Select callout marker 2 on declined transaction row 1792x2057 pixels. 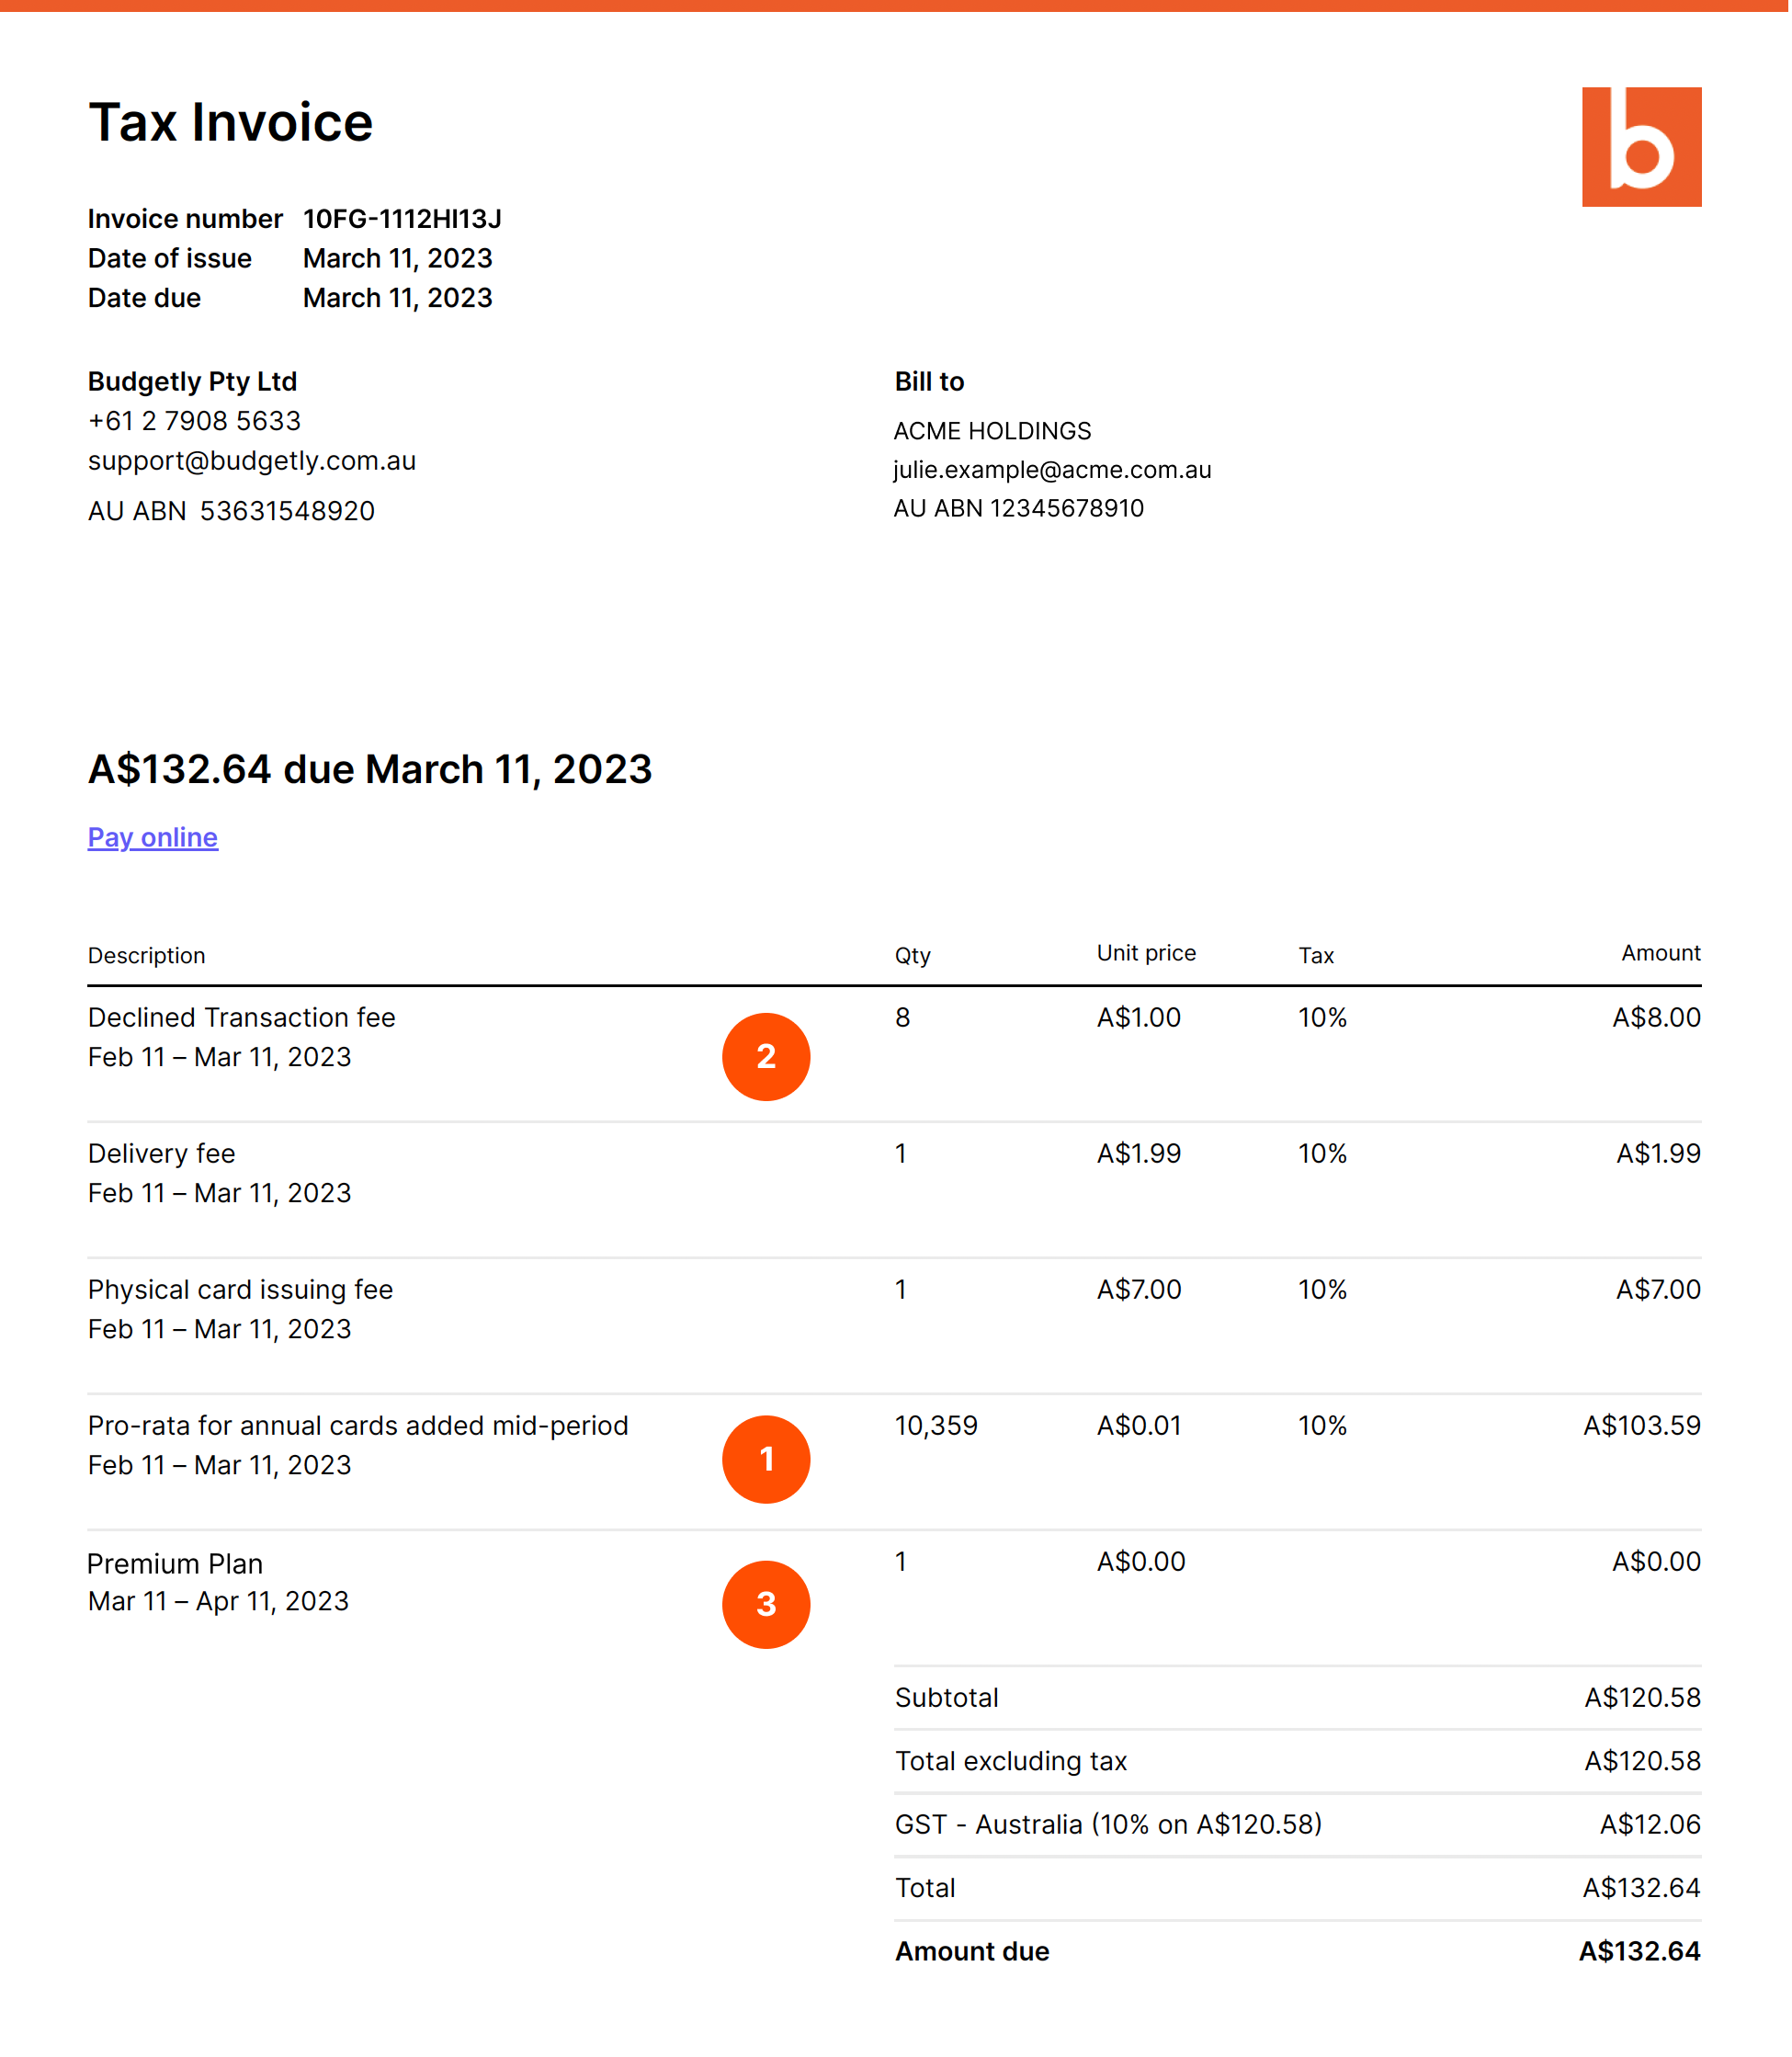[766, 1057]
